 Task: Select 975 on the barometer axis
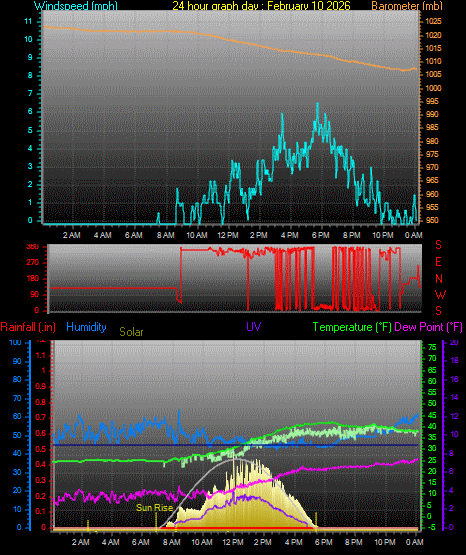point(432,154)
